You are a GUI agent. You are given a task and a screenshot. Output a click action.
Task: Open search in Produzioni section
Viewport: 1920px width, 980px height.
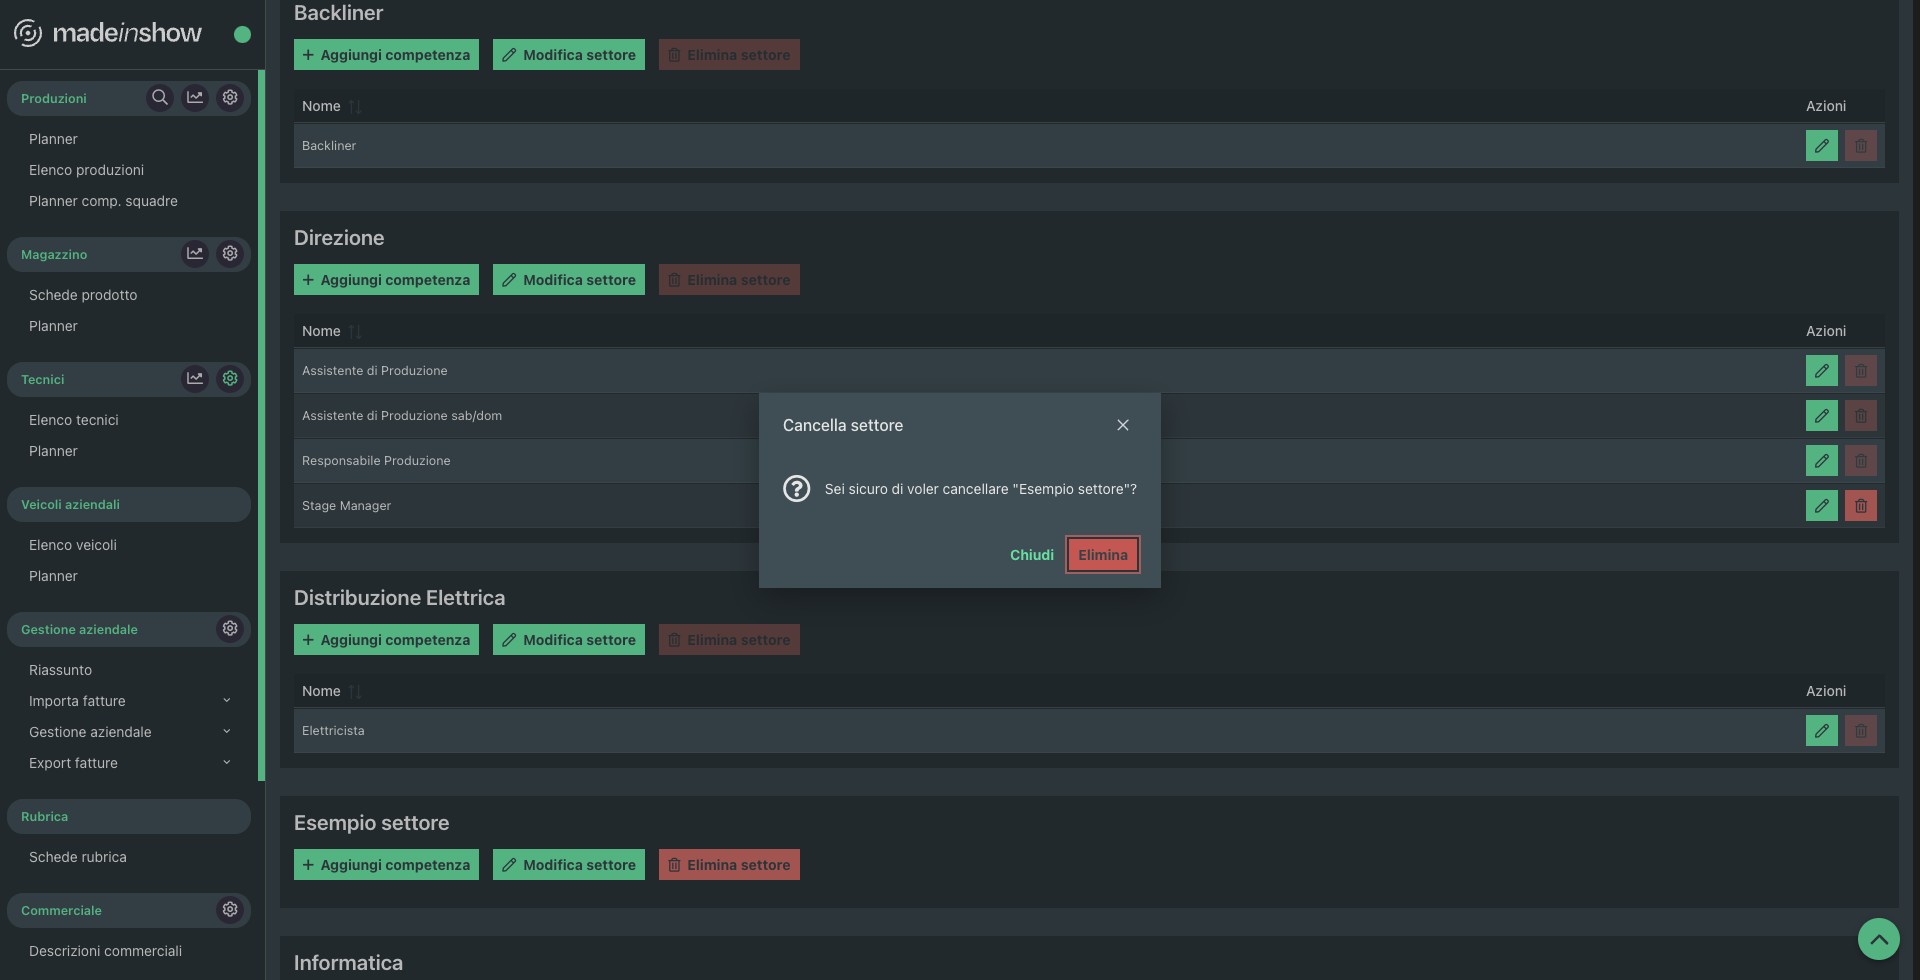[x=159, y=98]
